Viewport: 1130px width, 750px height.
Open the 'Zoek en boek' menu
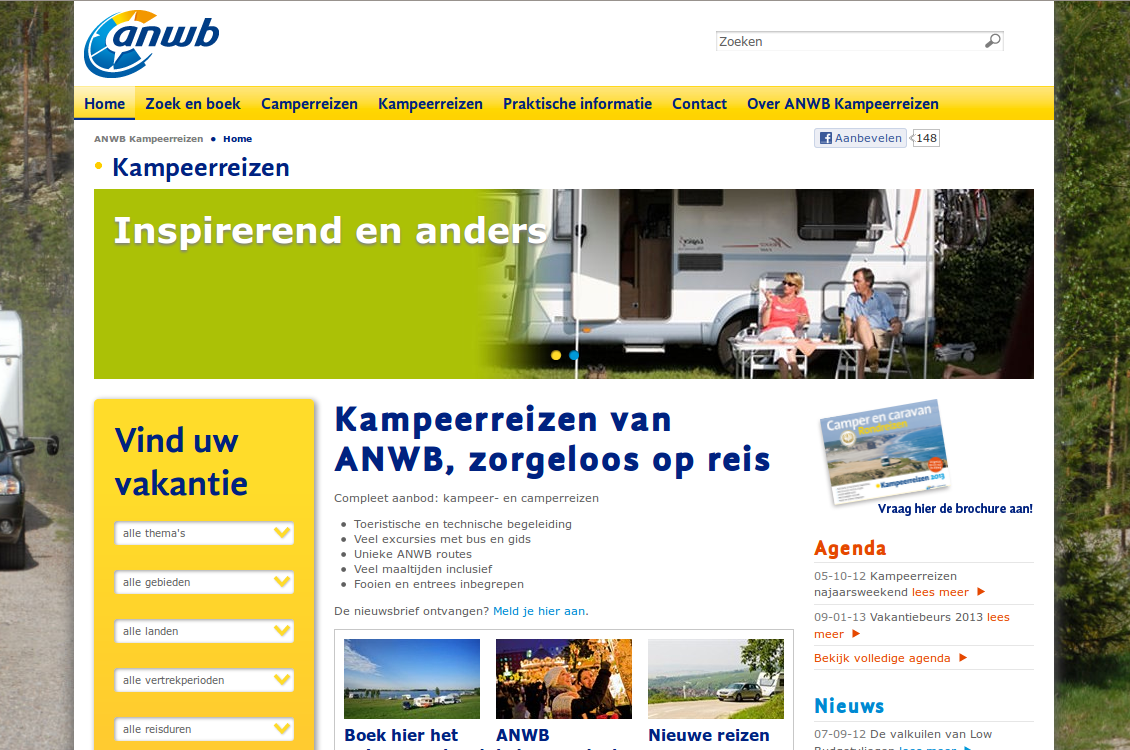pos(193,104)
